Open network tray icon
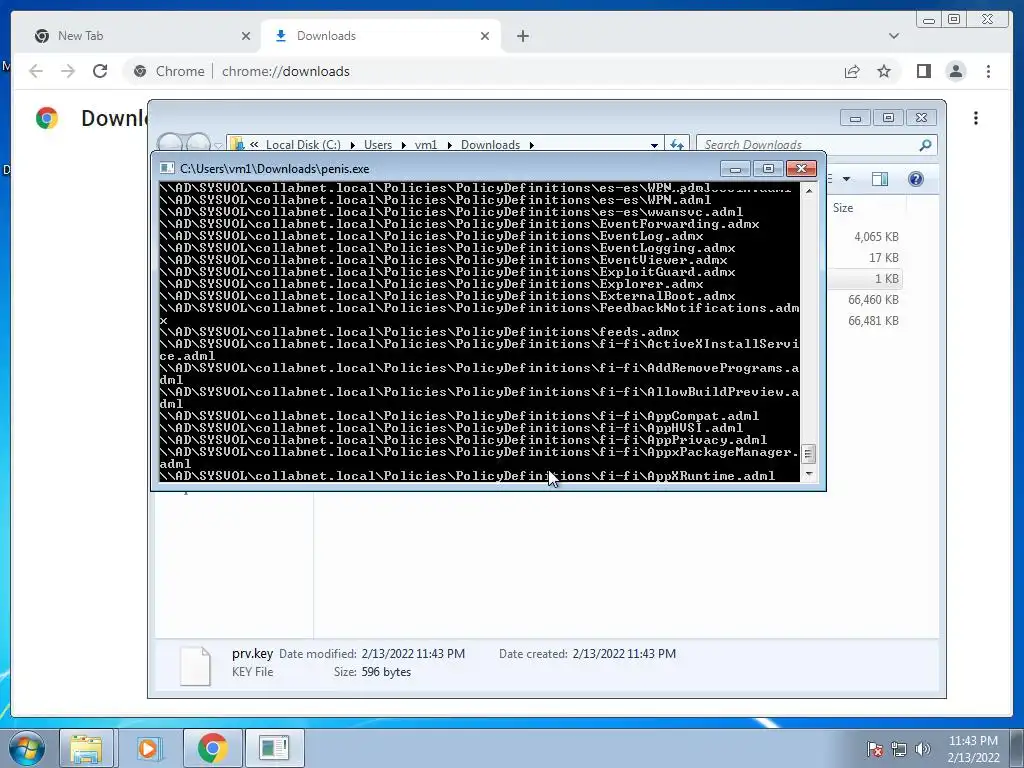Viewport: 1024px width, 768px height. [899, 749]
